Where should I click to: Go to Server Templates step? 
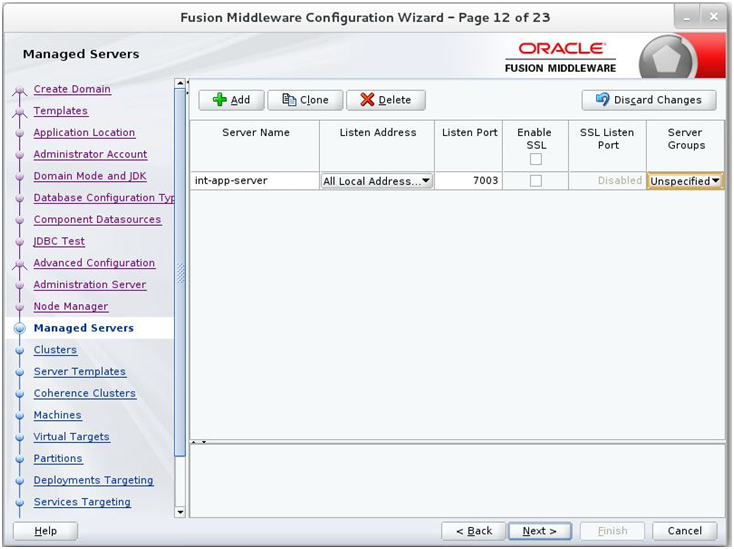(x=80, y=372)
